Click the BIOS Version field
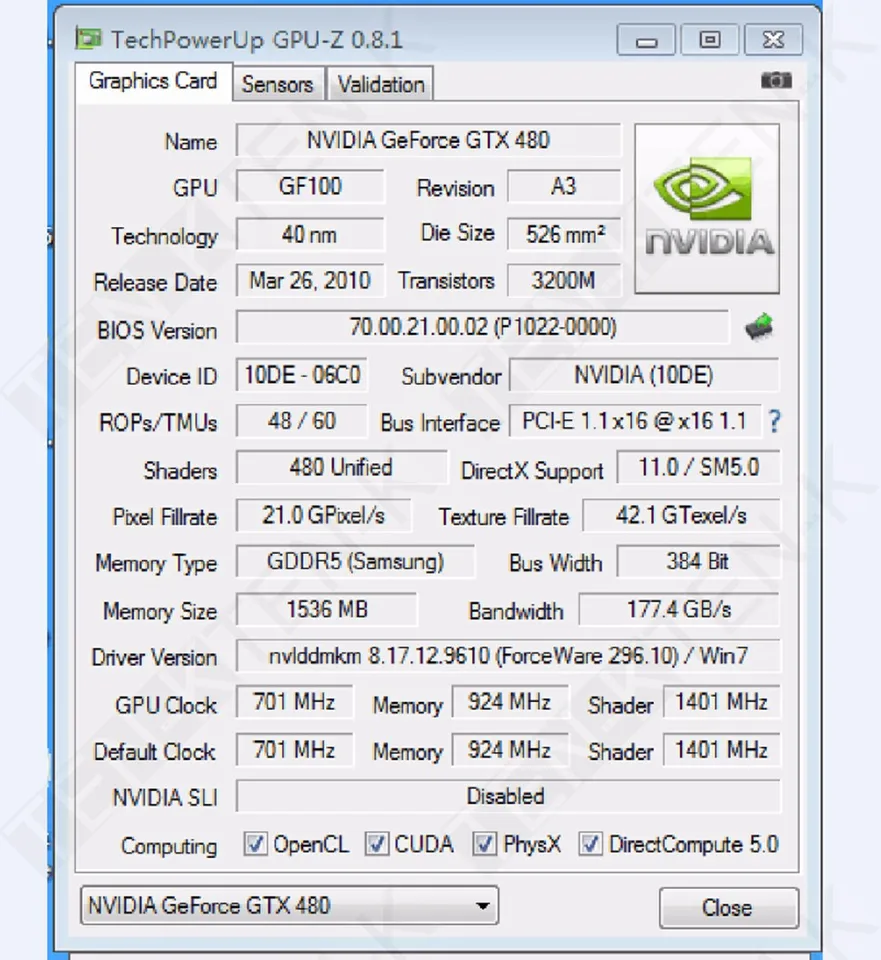The height and width of the screenshot is (960, 881). tap(482, 327)
